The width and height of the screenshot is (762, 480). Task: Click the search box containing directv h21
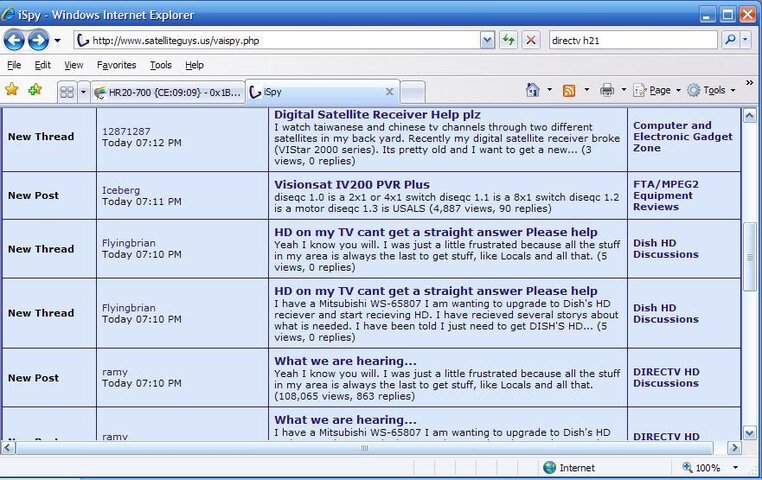[x=633, y=40]
